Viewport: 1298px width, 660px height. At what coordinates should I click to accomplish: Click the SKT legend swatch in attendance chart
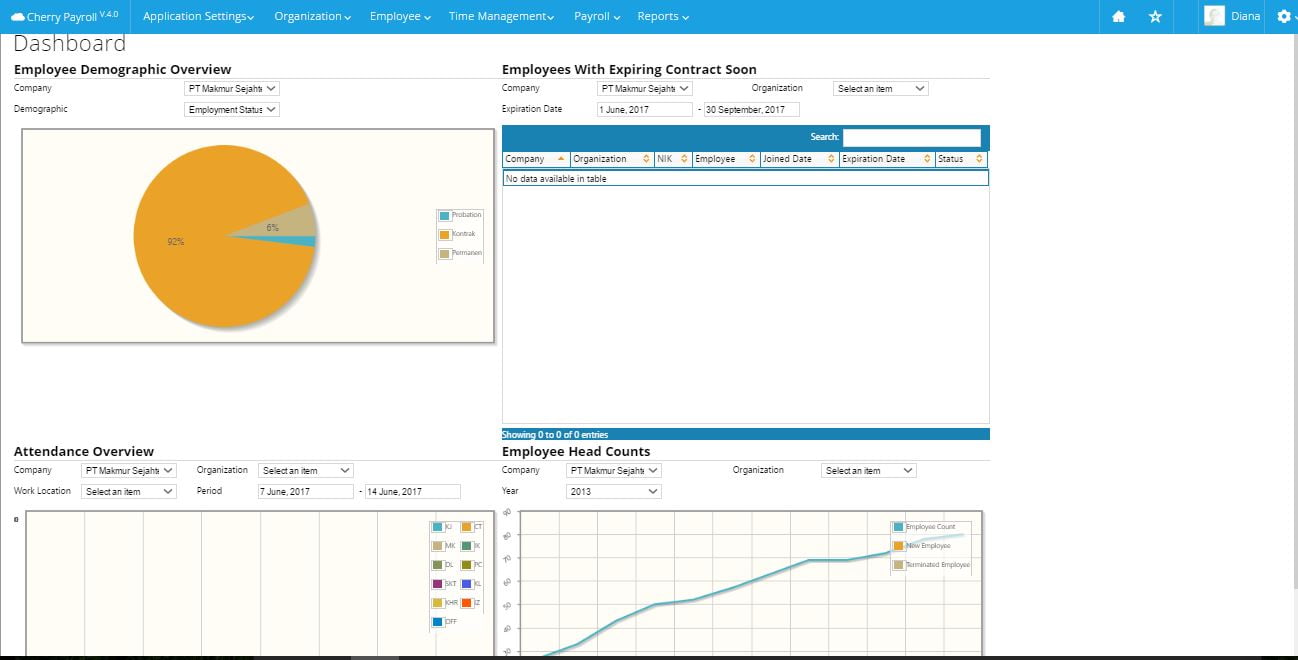(x=438, y=584)
